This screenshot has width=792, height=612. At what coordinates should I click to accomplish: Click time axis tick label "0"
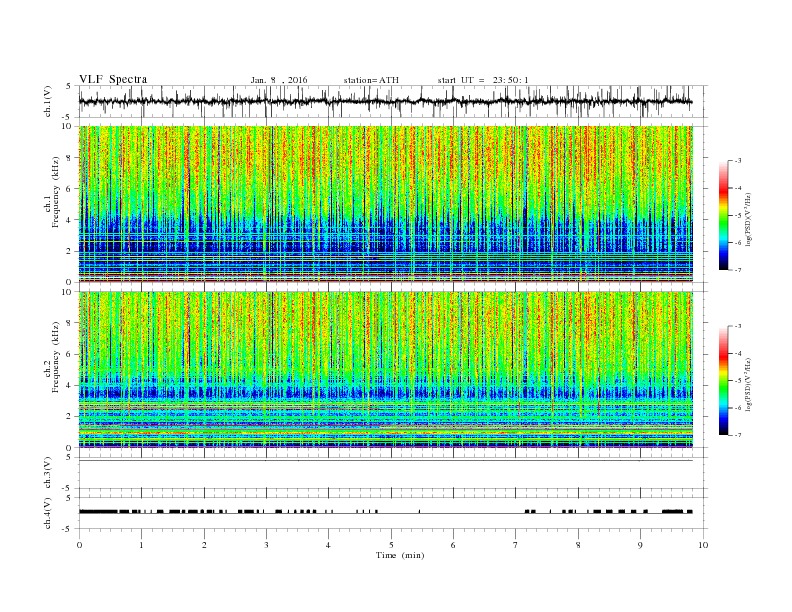(x=79, y=545)
